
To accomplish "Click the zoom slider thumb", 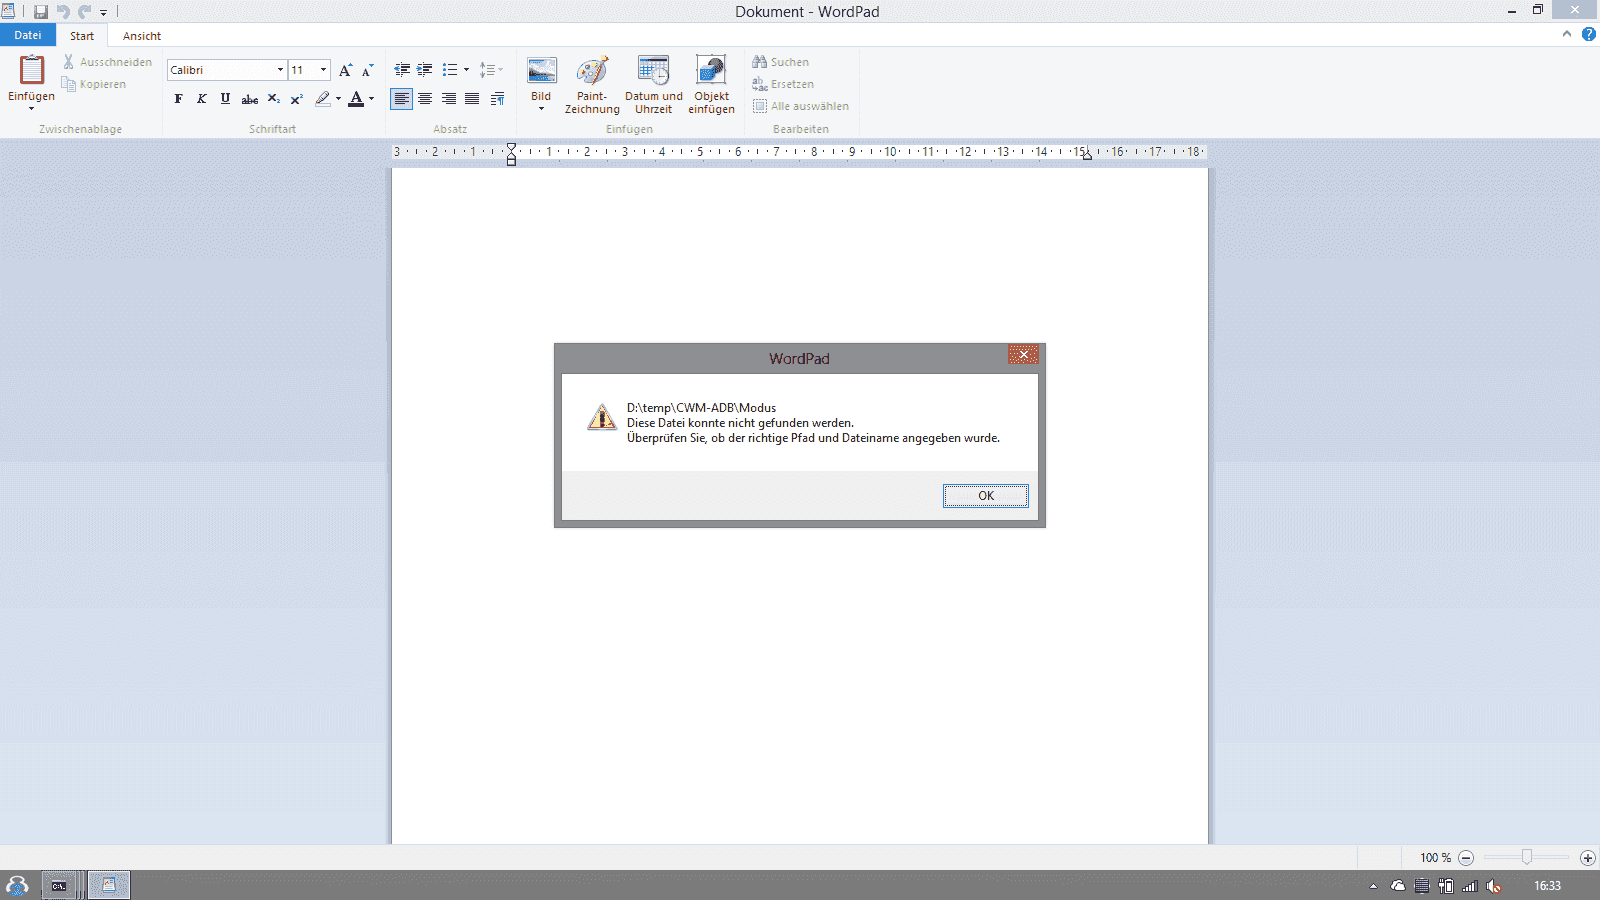I will coord(1527,857).
